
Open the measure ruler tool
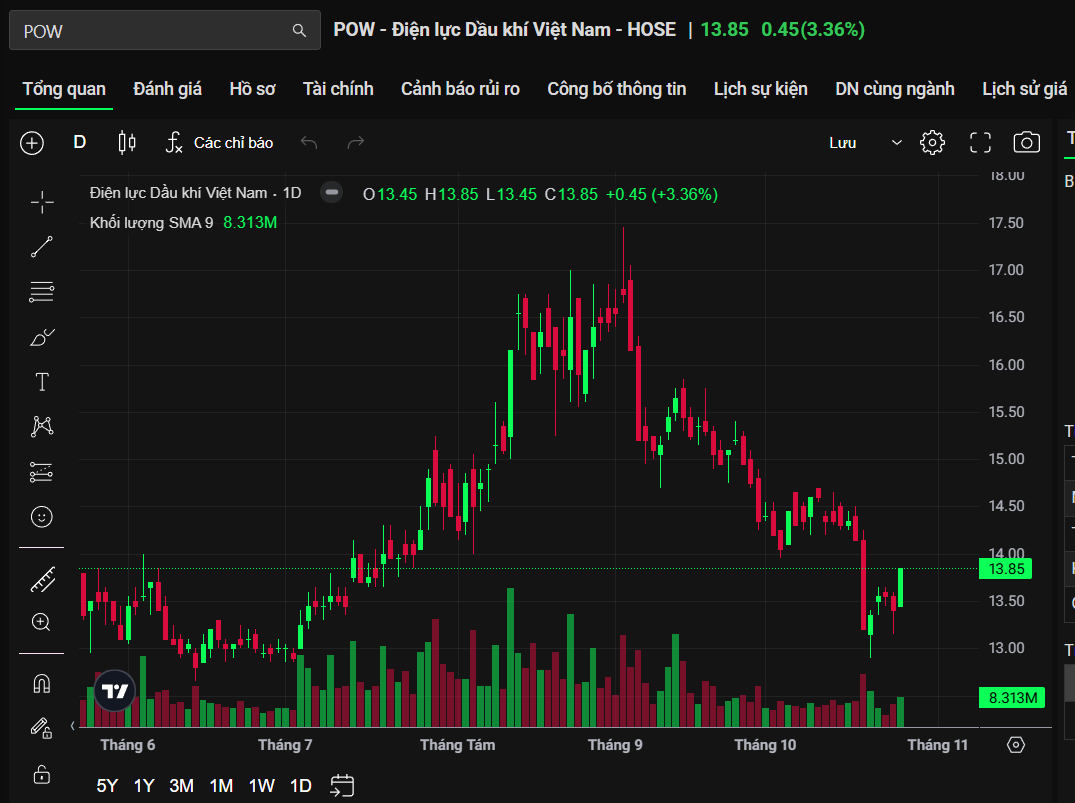[42, 579]
